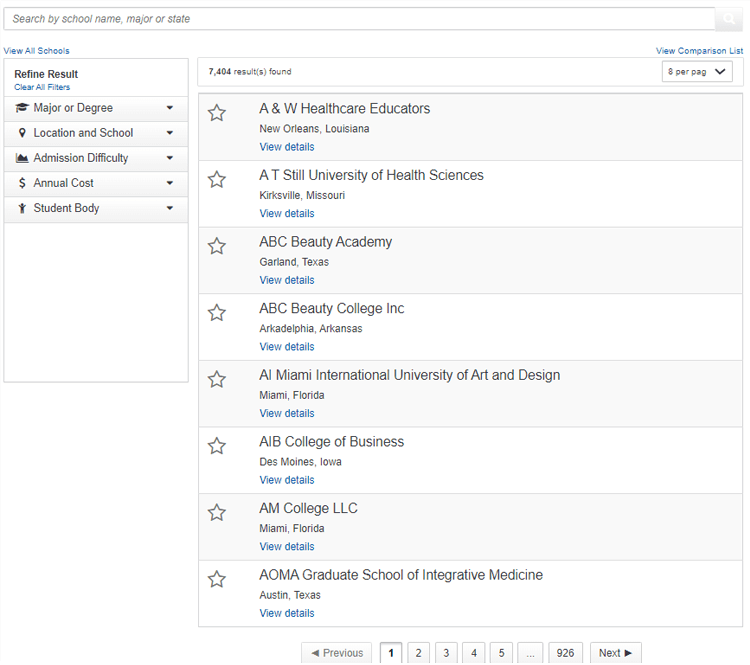
Task: Open the 8 per page dropdown
Action: click(x=697, y=72)
